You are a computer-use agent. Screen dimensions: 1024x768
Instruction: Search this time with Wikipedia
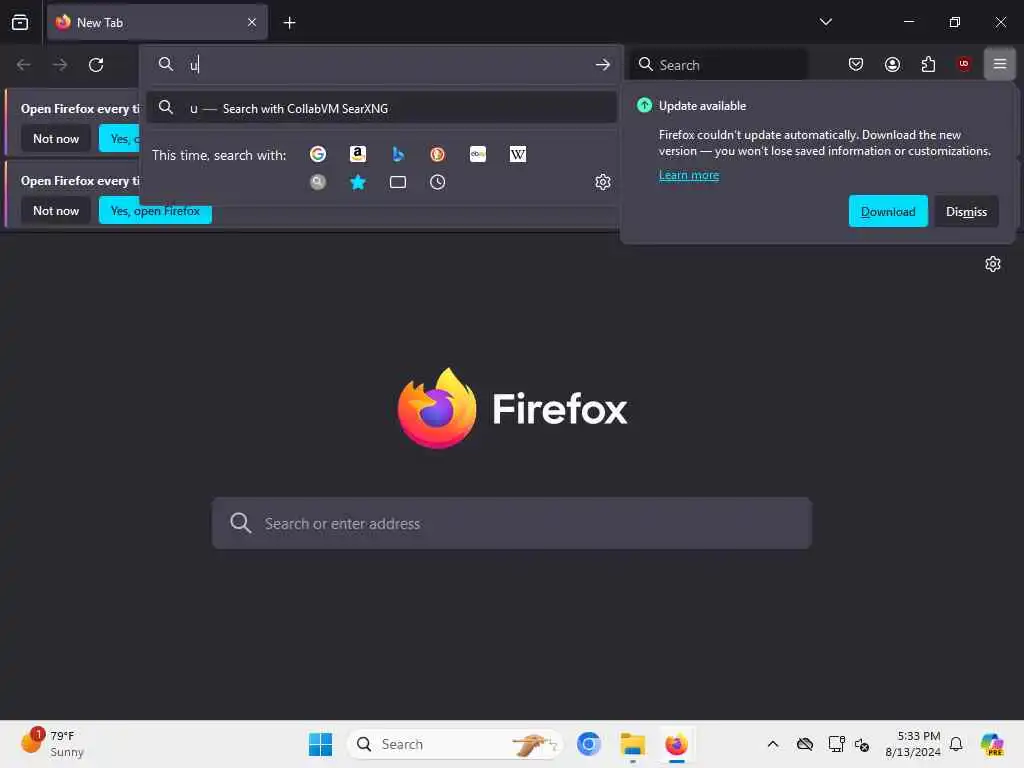[517, 154]
